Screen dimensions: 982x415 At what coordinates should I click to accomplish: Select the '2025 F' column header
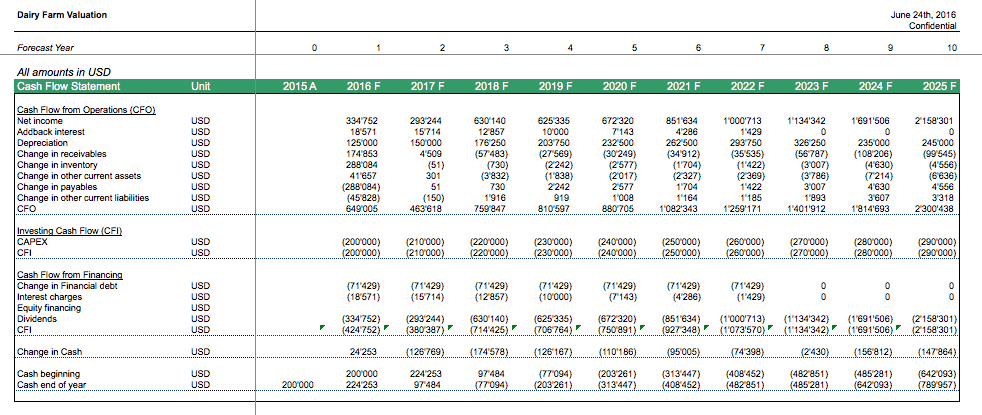click(x=939, y=86)
